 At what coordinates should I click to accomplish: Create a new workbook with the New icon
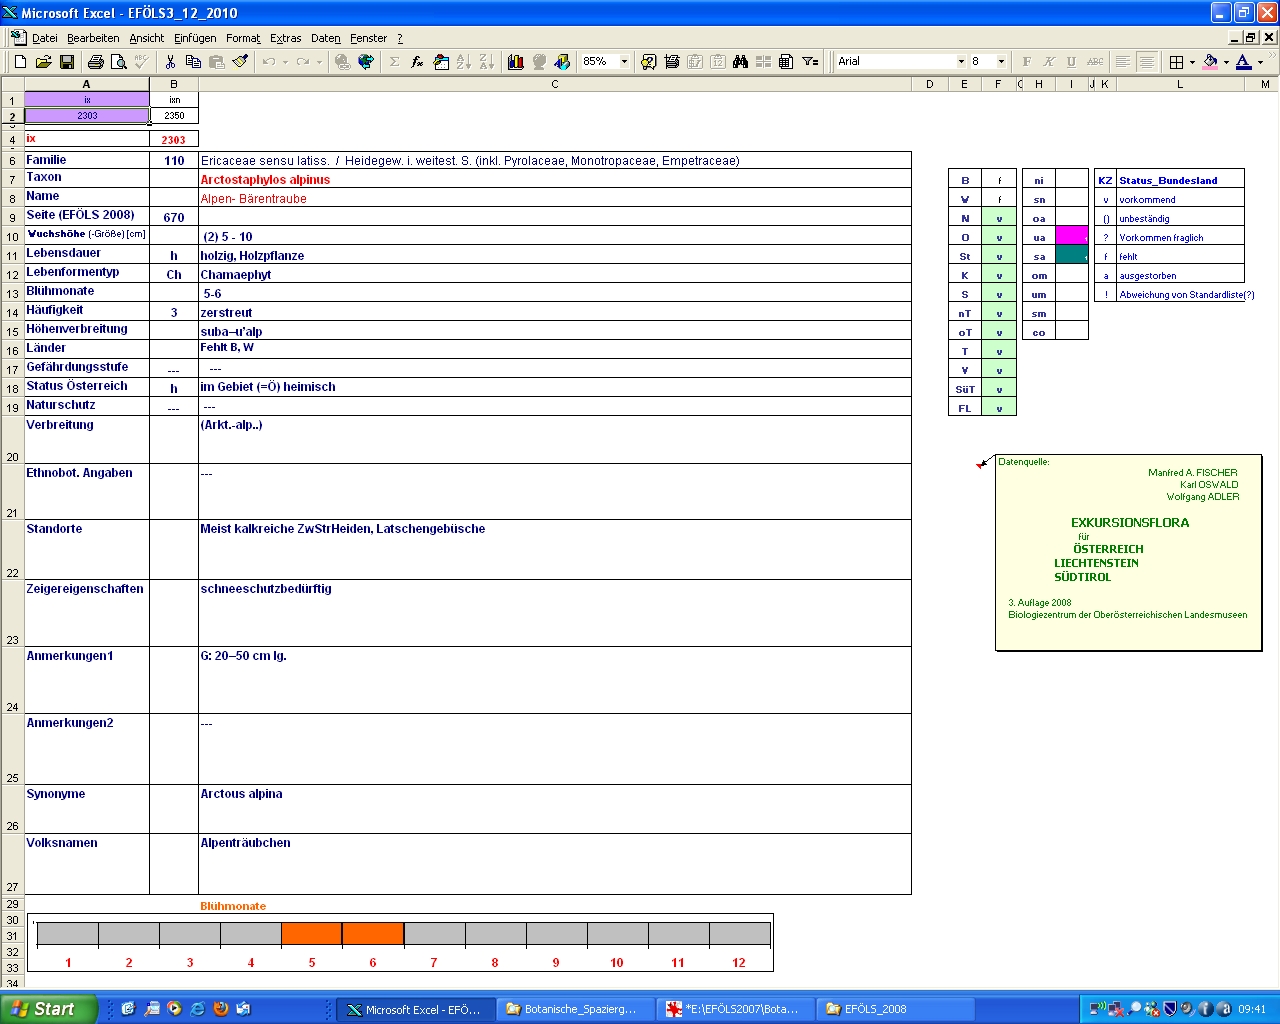(x=20, y=62)
